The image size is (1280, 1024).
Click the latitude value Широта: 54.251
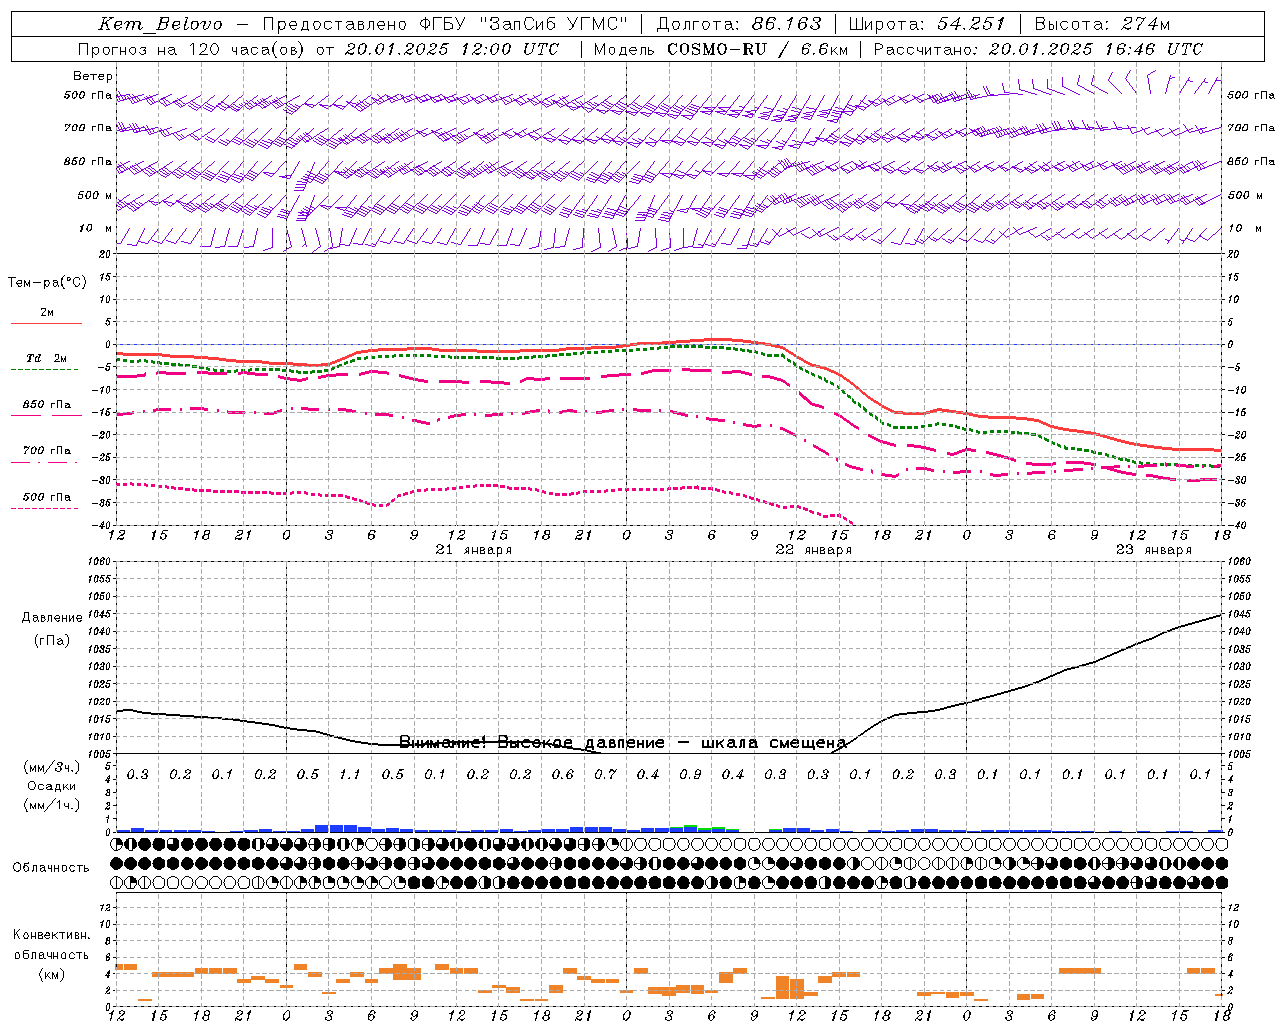[x=927, y=24]
